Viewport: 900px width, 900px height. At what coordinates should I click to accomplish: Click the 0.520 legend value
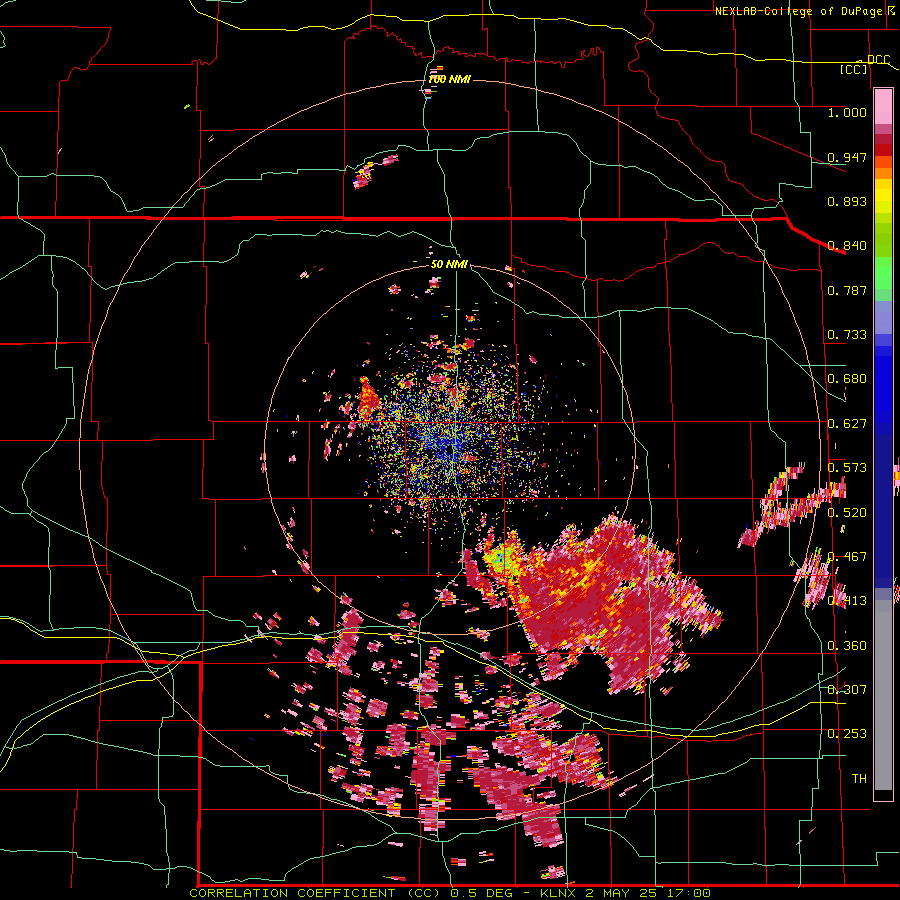[847, 513]
